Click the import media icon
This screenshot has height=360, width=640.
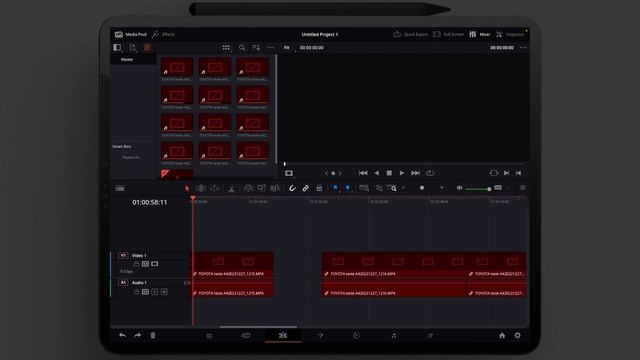(133, 48)
